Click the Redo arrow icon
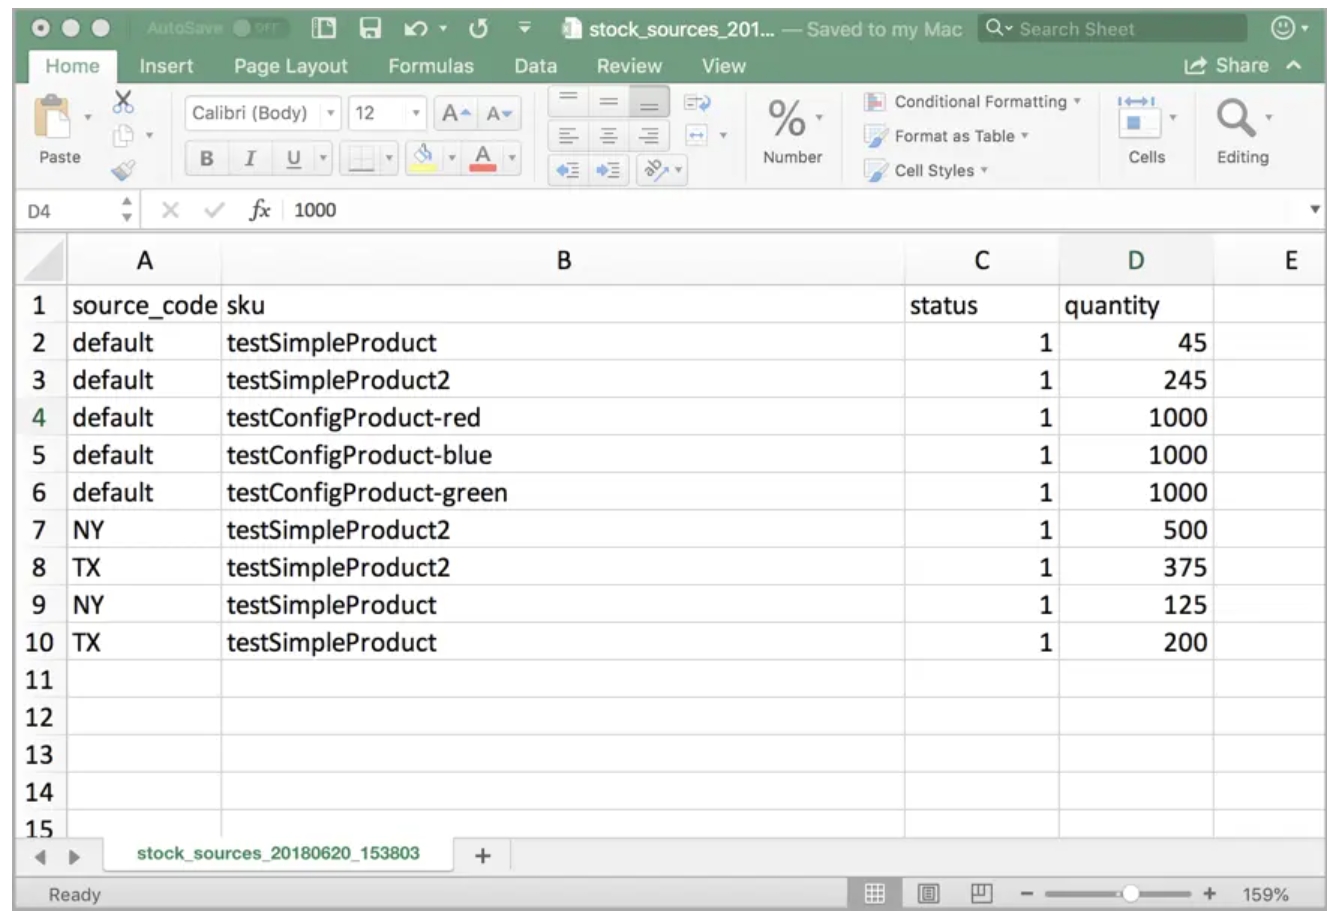 478,29
